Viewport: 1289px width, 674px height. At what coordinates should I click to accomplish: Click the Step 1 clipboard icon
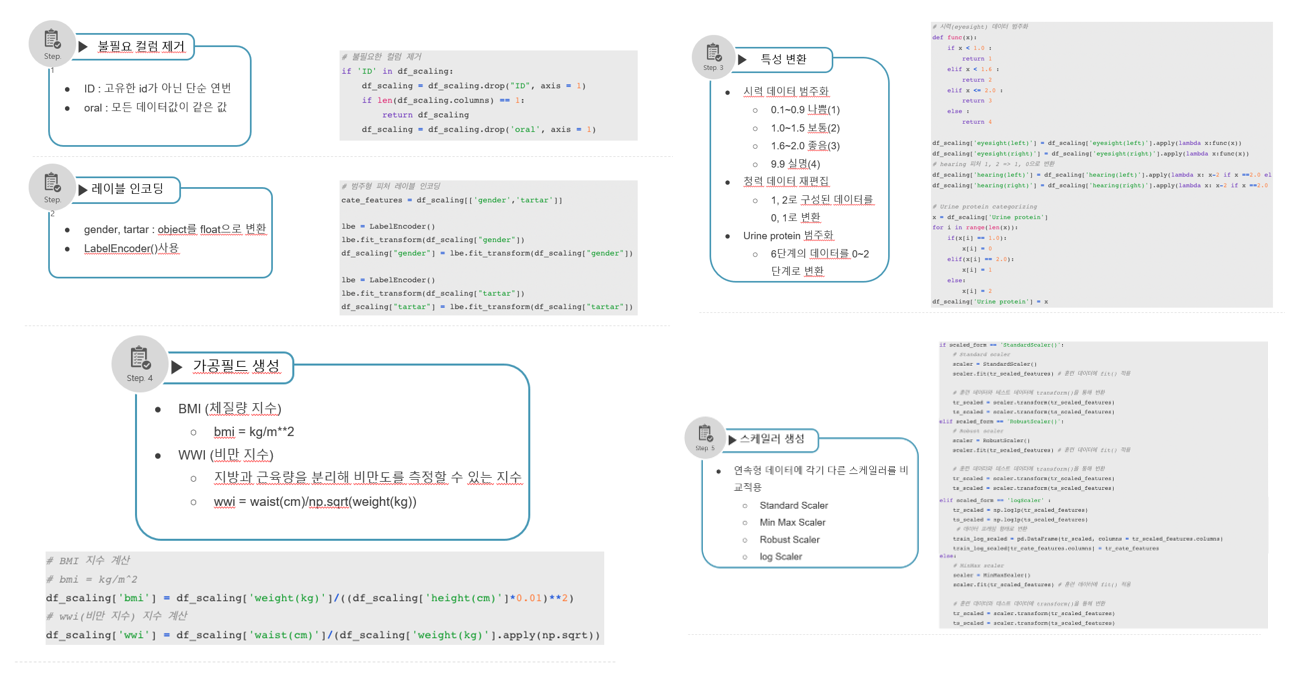[50, 38]
